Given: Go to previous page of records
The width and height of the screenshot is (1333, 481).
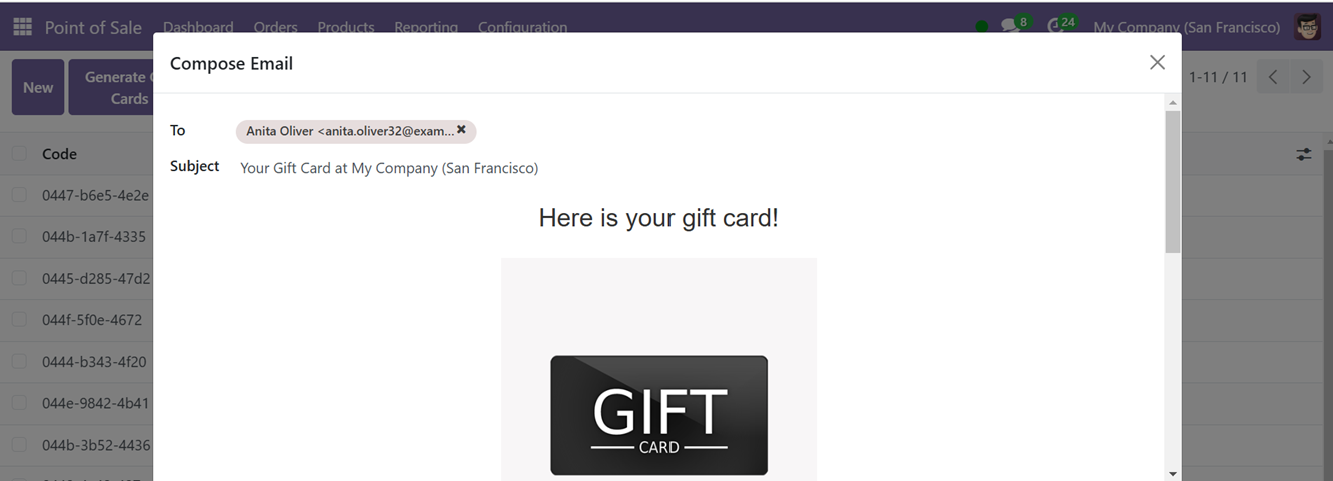Looking at the screenshot, I should click(1273, 77).
